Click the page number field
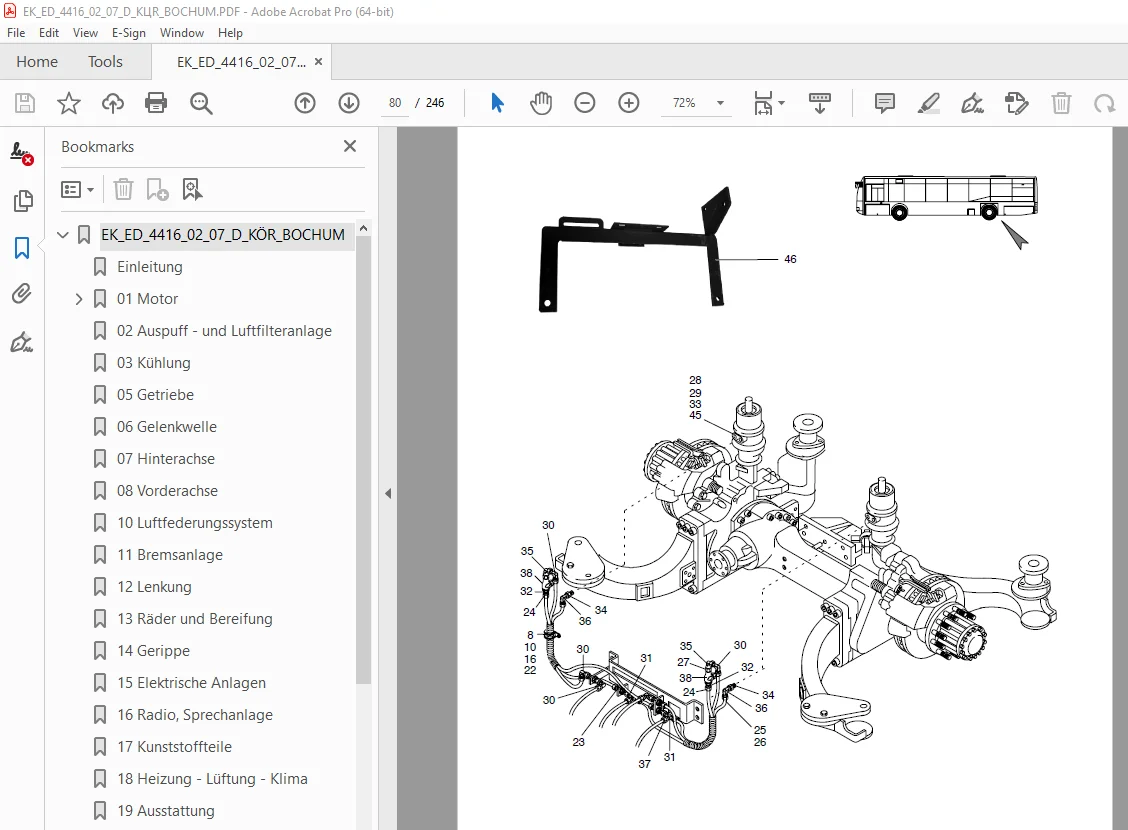Viewport: 1128px width, 830px height. tap(395, 103)
